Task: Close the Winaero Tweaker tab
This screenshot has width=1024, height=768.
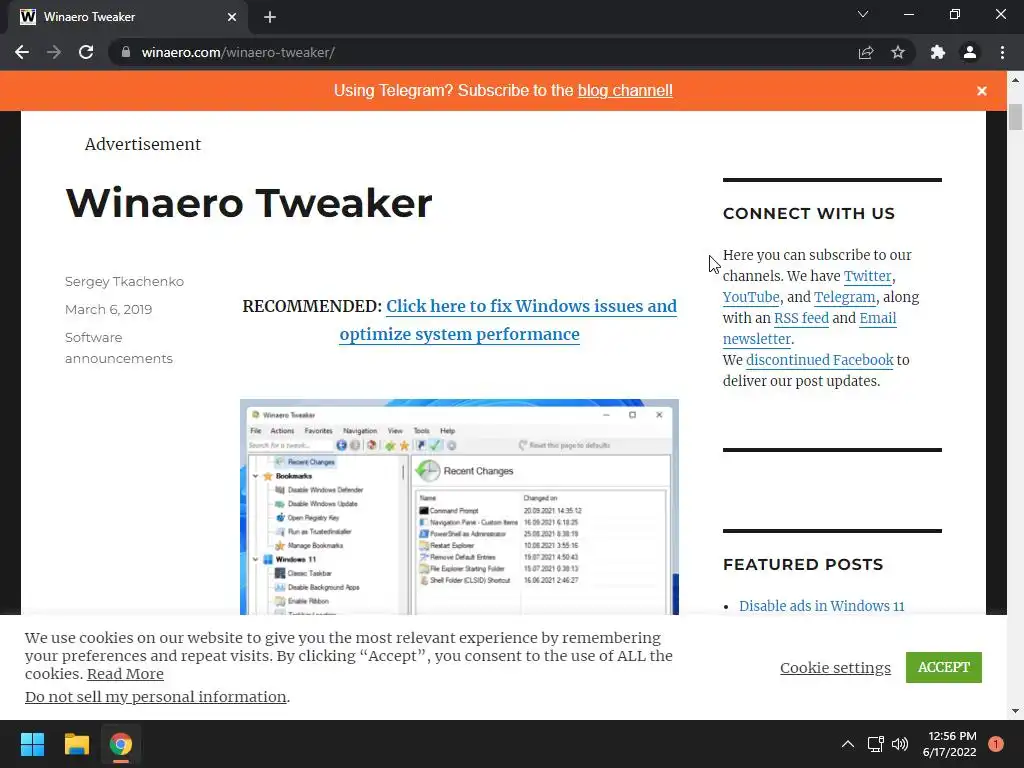Action: tap(232, 17)
